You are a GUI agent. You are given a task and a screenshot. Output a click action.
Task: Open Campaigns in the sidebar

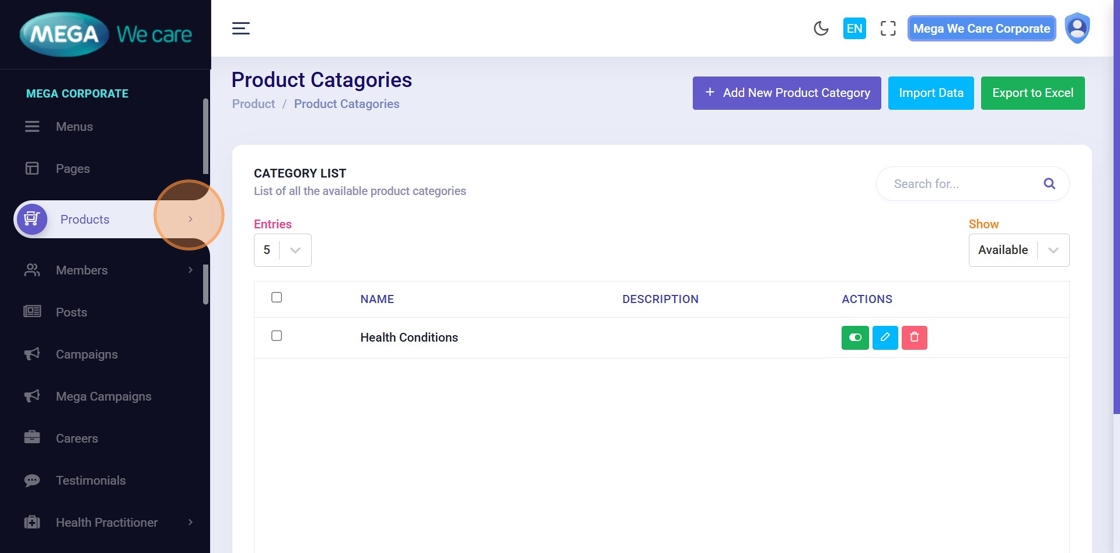tap(86, 354)
